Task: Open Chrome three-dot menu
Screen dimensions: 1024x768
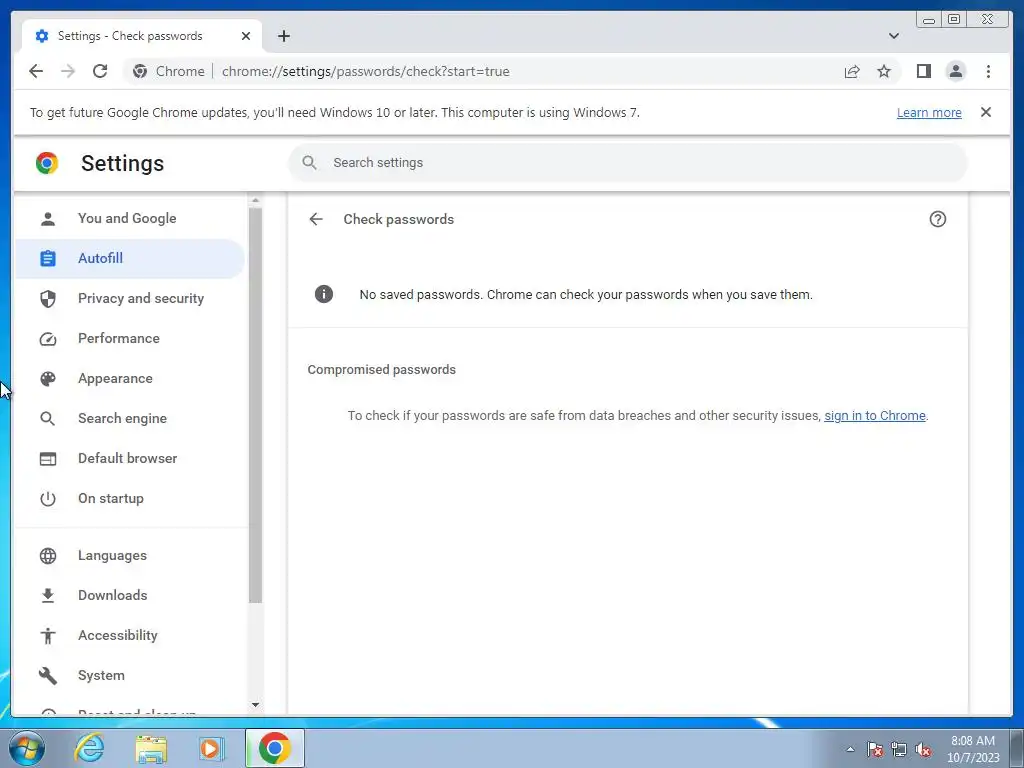Action: coord(988,71)
